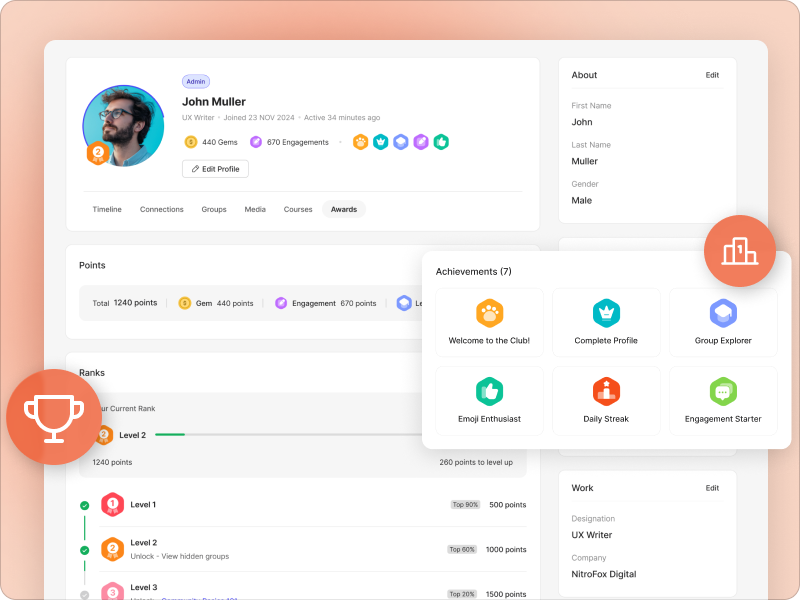Click the '260 points to level up' text
The width and height of the screenshot is (800, 600).
476,462
